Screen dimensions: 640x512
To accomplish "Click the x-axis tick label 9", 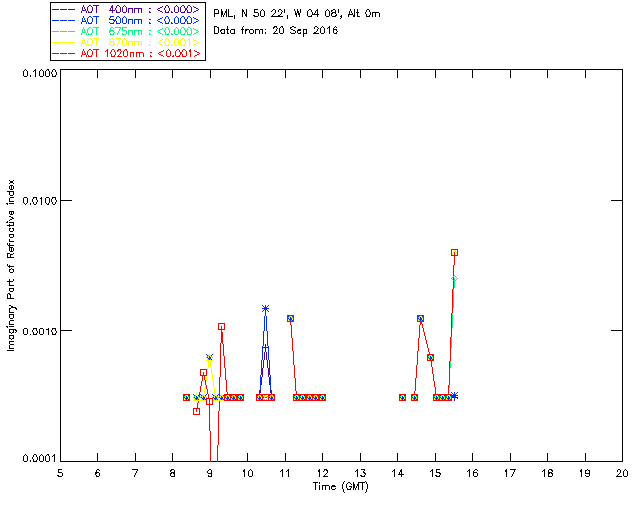I will 210,473.
